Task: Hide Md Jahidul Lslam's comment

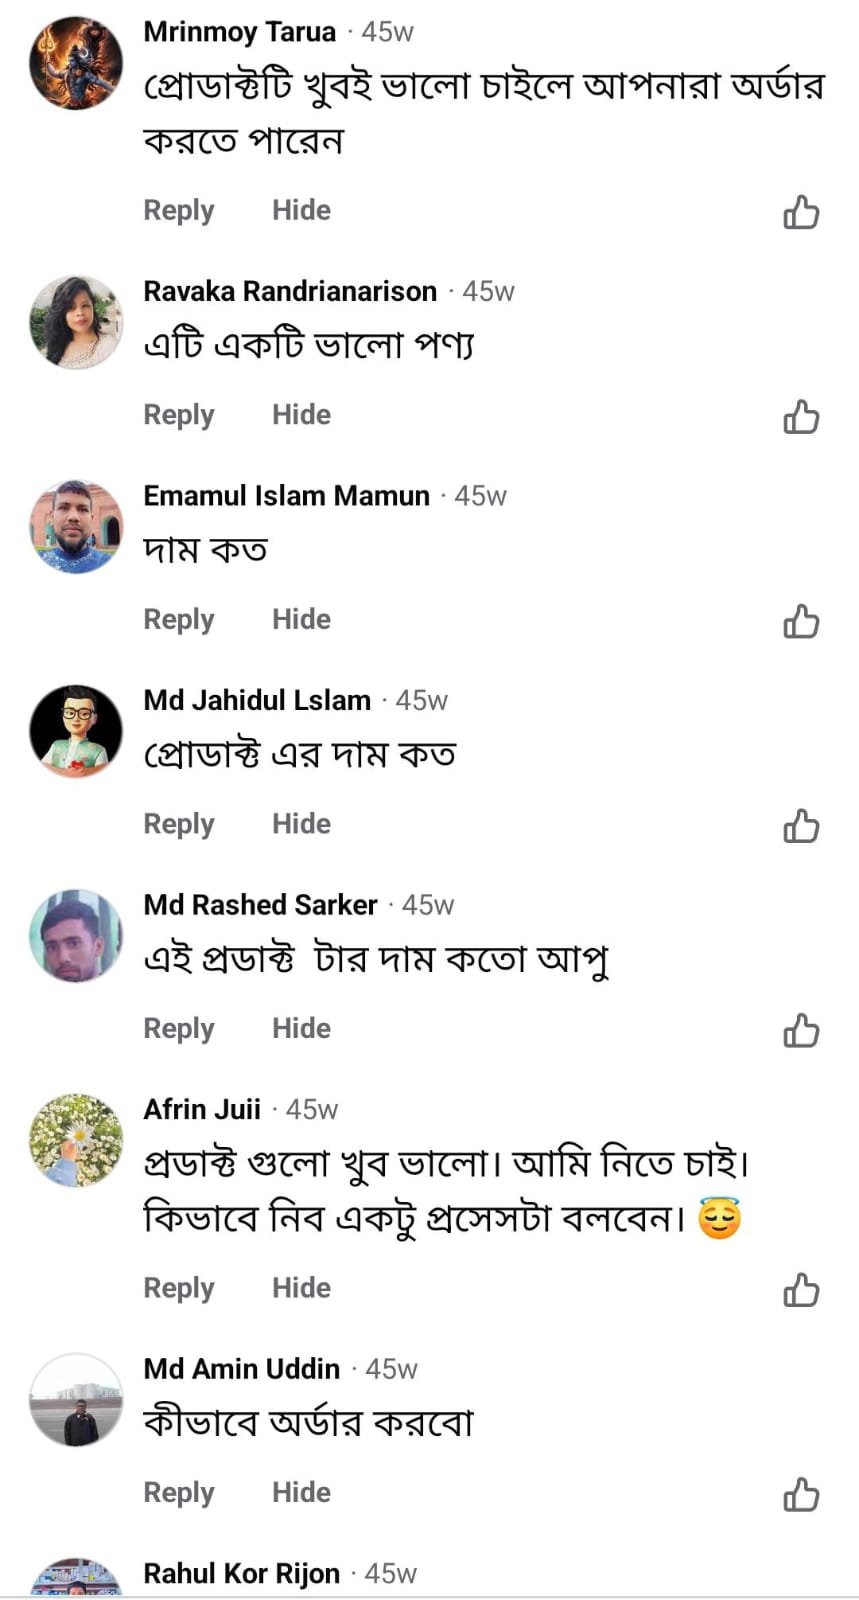Action: 301,824
